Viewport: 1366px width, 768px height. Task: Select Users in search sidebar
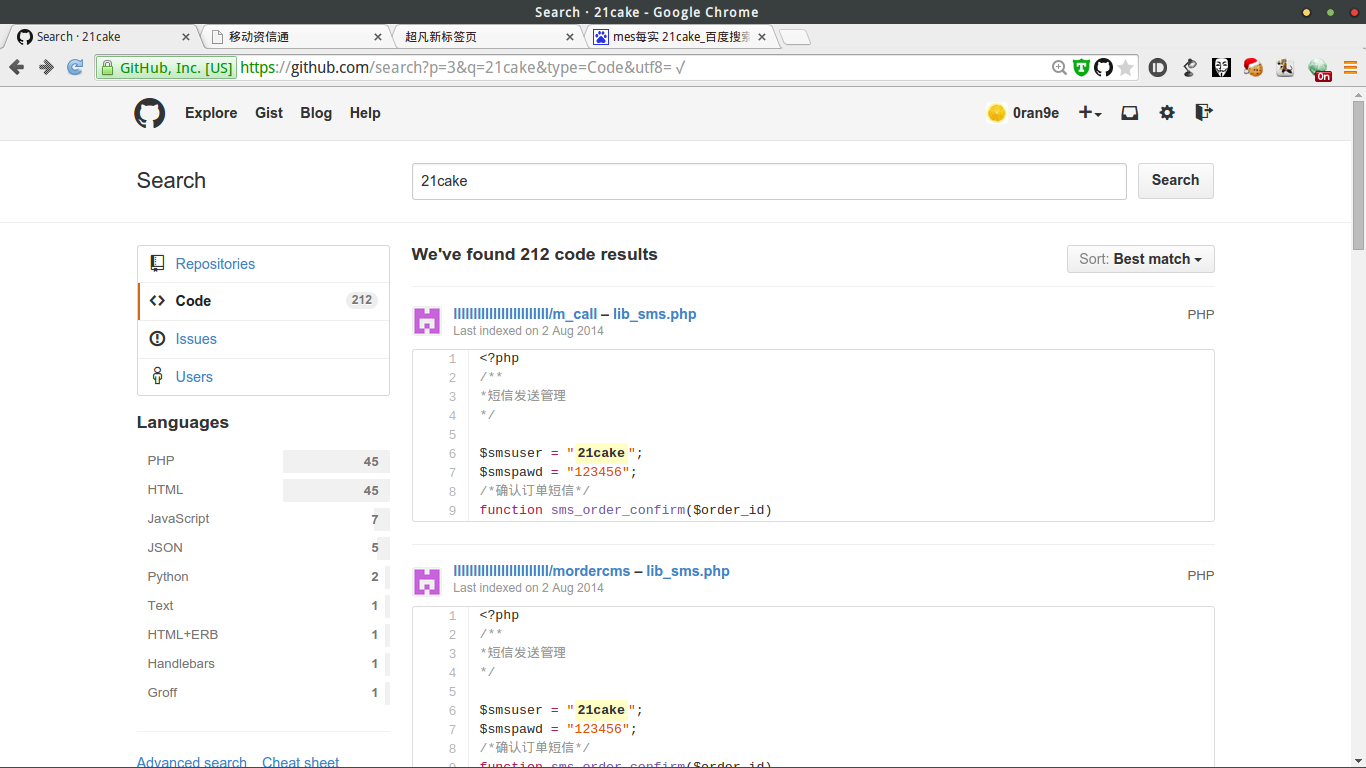263,377
